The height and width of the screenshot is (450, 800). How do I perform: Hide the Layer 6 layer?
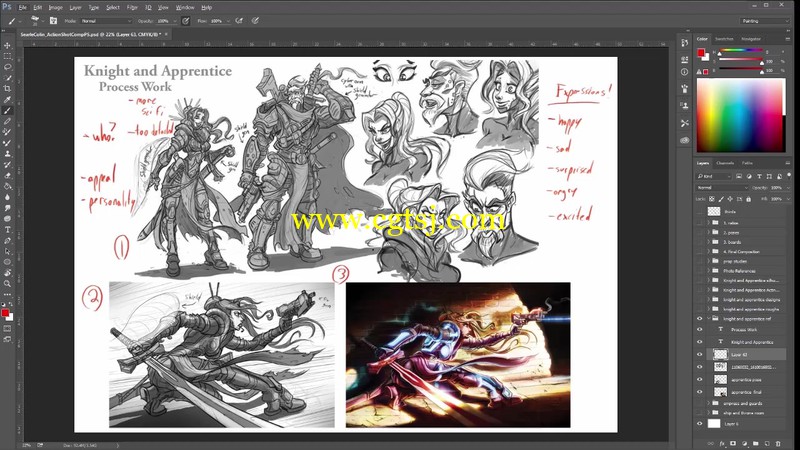point(700,424)
